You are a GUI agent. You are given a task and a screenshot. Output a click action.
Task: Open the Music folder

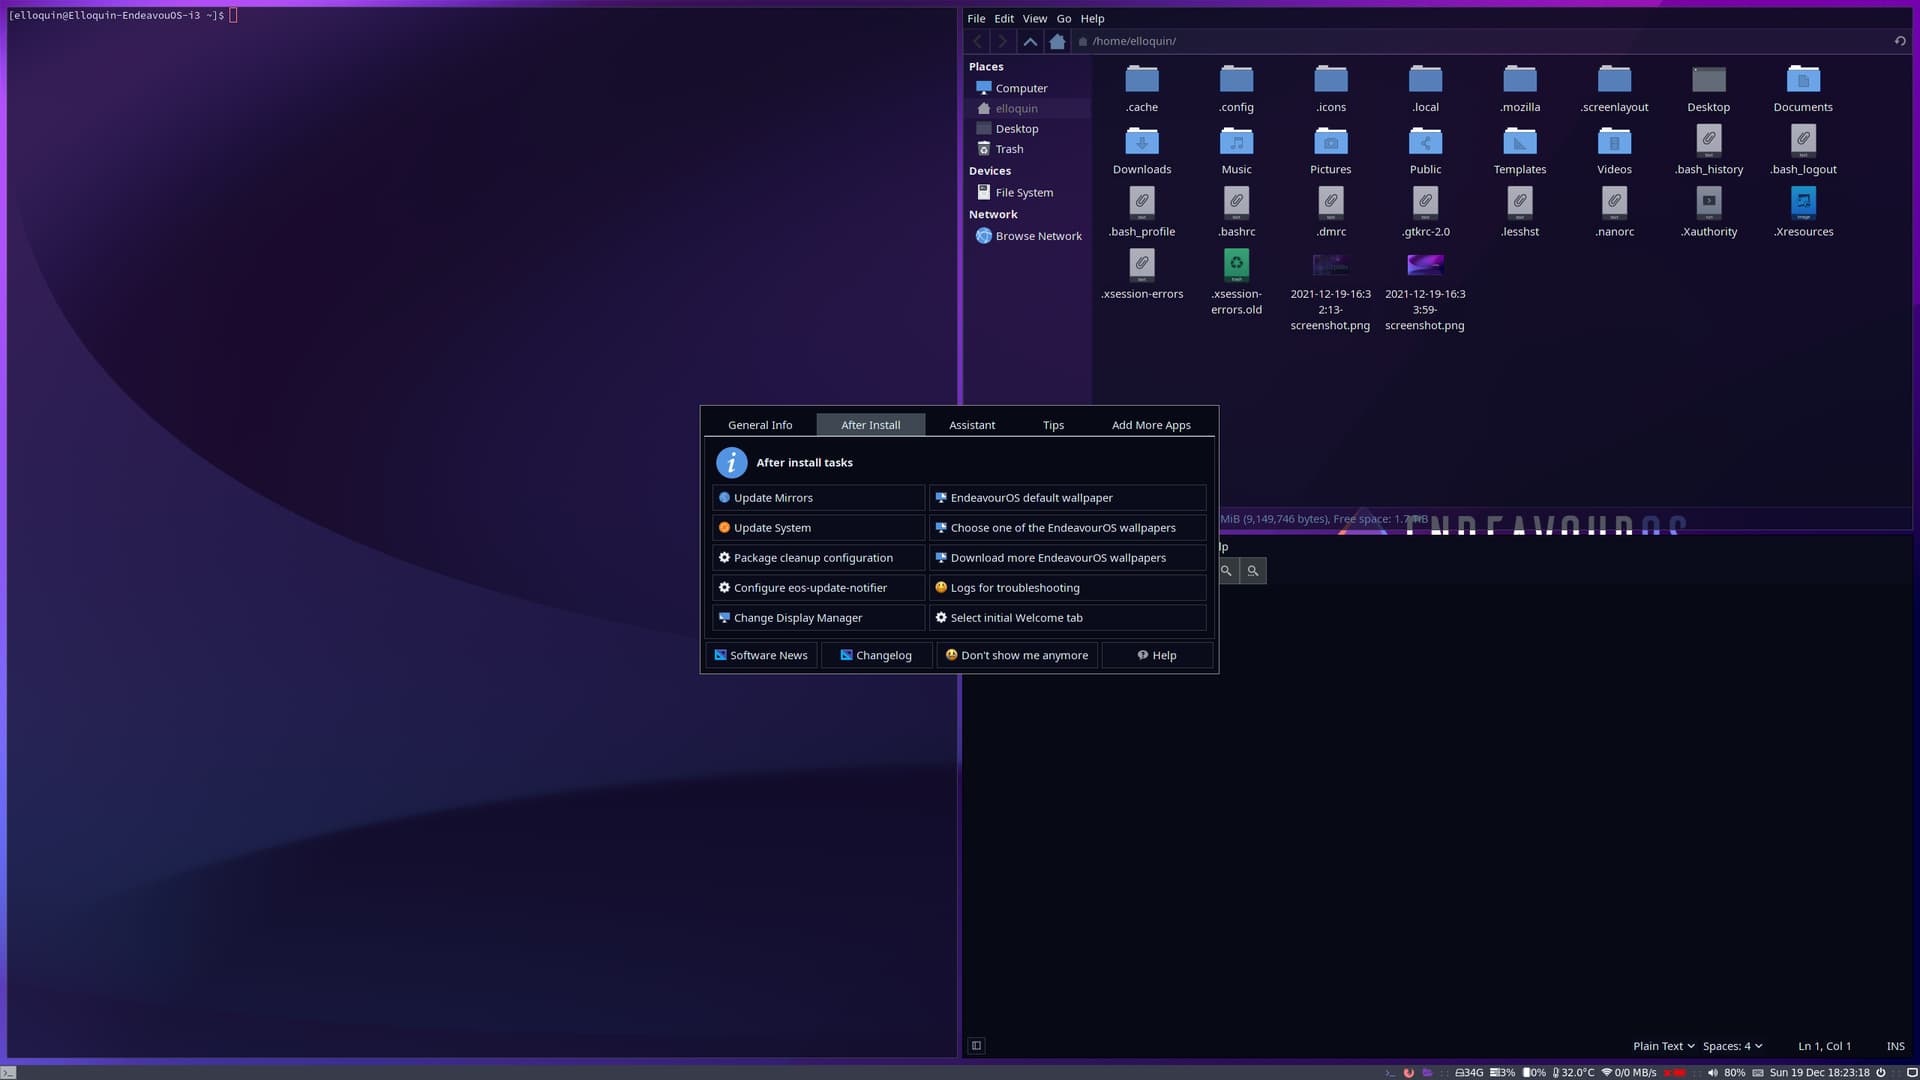[x=1236, y=151]
